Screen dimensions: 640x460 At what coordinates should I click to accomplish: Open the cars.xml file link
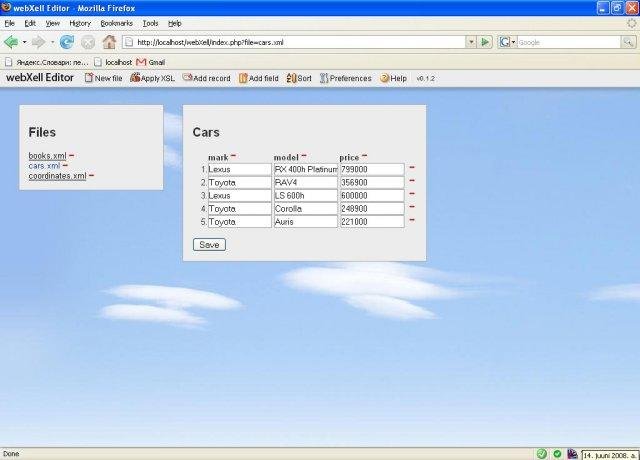click(44, 166)
